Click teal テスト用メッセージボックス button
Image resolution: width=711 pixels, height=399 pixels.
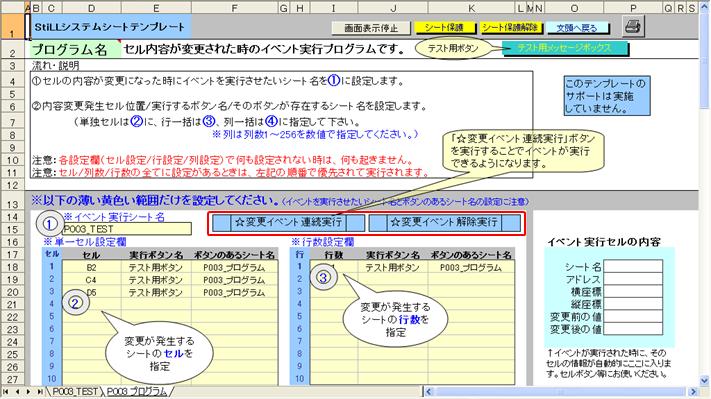[x=565, y=48]
